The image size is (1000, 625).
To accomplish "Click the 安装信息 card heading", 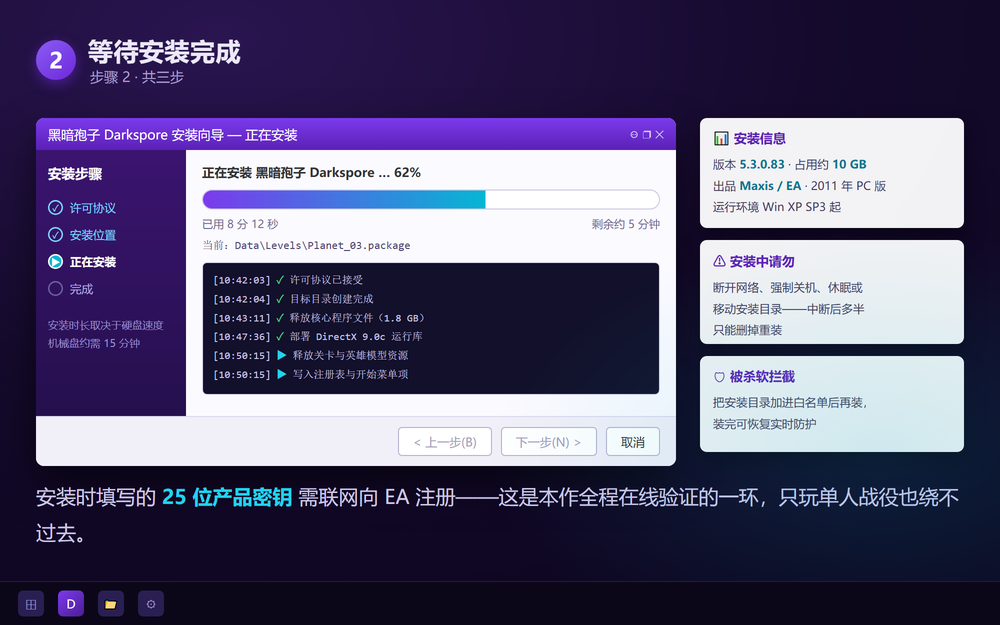I will [760, 138].
